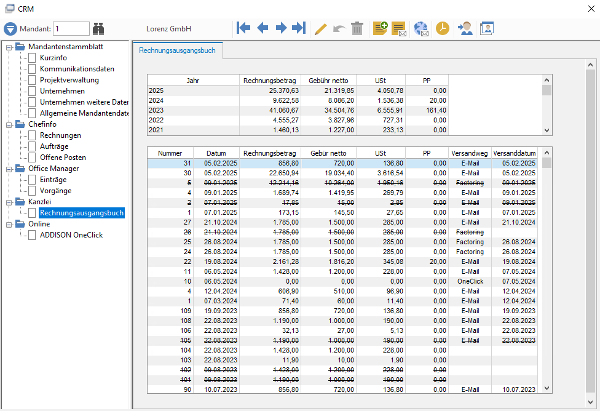Jump to the first record arrow
The height and width of the screenshot is (411, 600).
[243, 28]
